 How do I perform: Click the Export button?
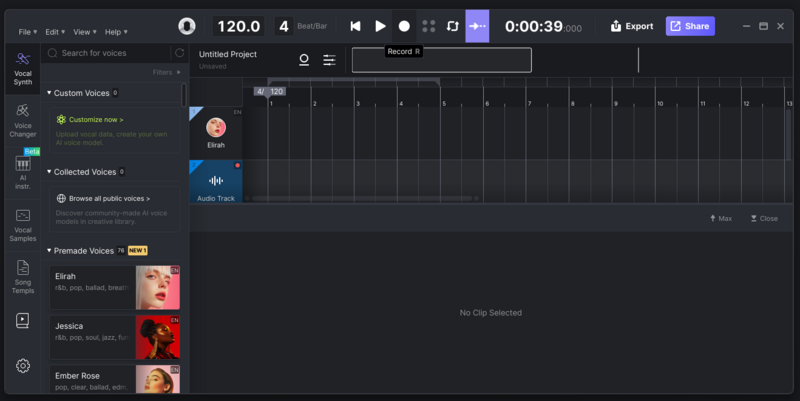point(632,26)
